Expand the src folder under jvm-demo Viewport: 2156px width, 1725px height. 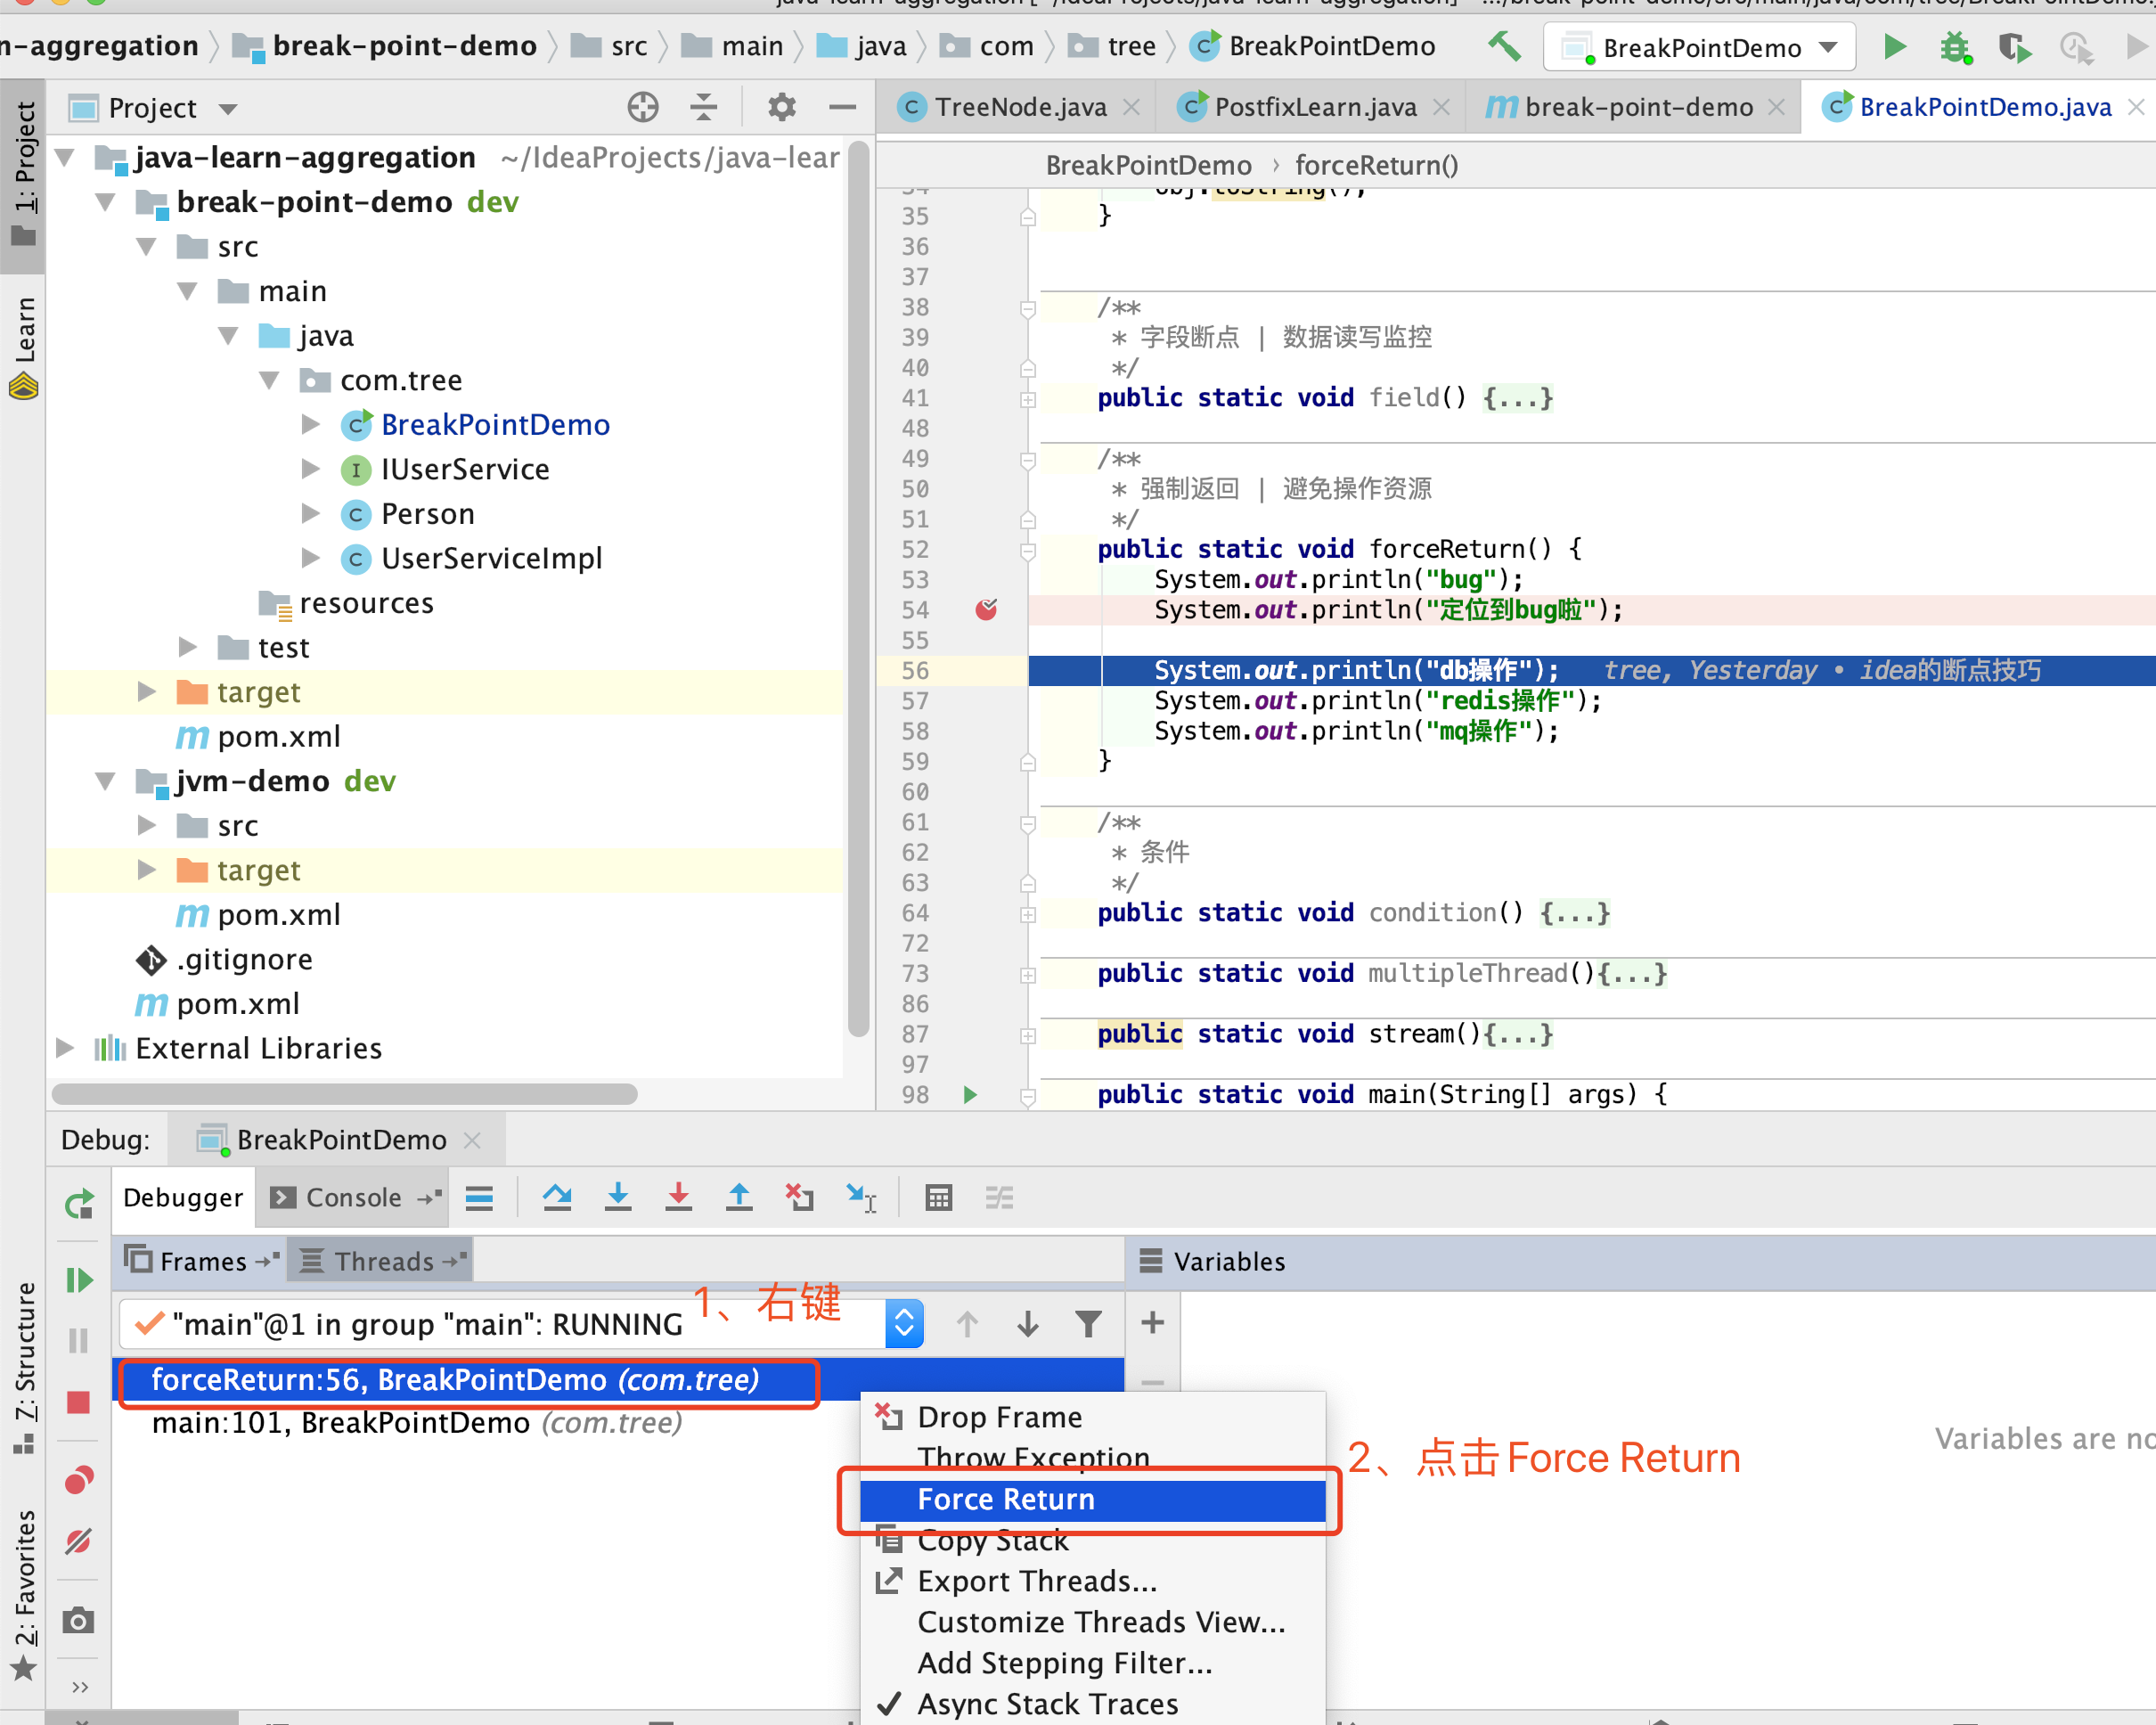point(147,825)
